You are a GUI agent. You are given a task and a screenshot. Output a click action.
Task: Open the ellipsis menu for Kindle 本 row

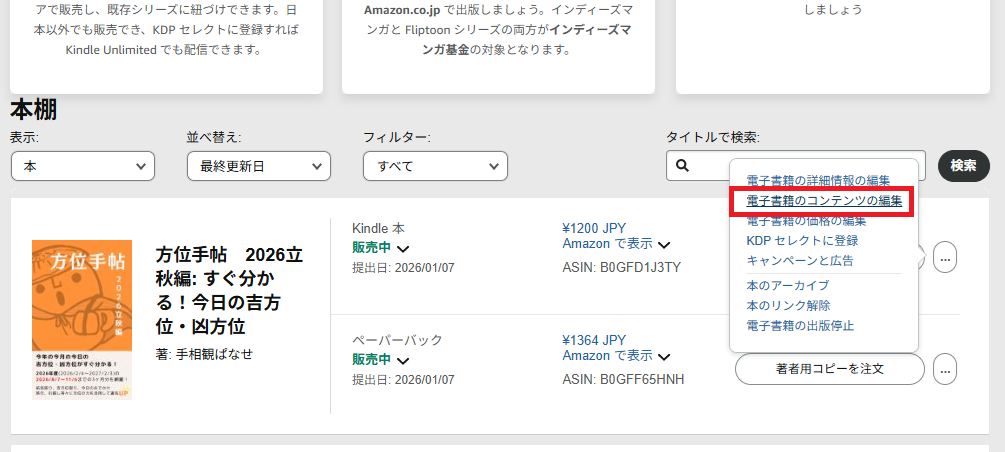945,258
